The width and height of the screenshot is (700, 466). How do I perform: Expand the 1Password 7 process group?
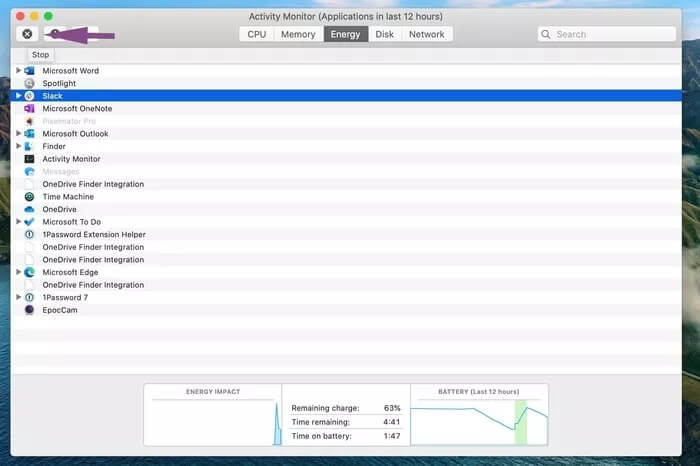click(x=19, y=297)
